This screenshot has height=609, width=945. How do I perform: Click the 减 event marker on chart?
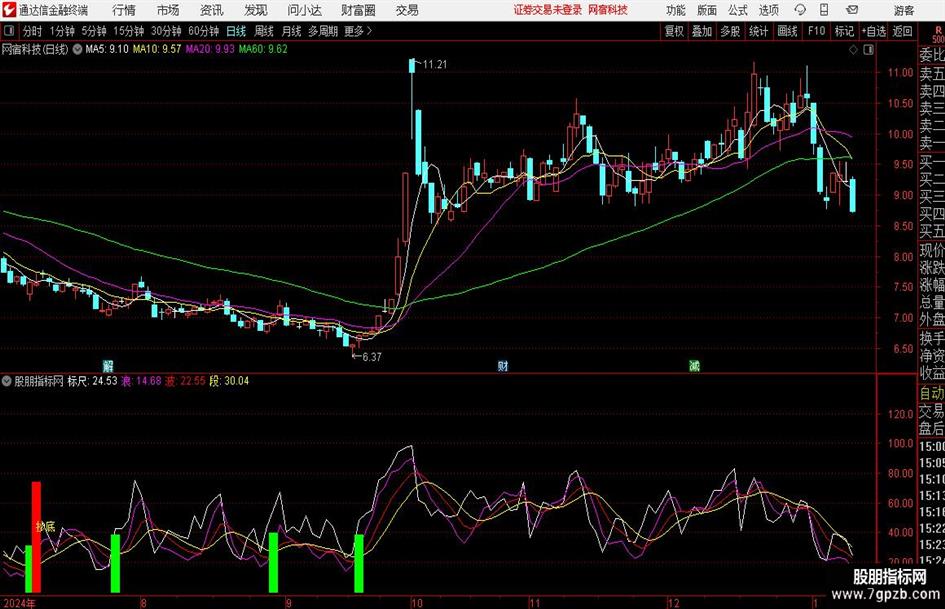coord(694,366)
